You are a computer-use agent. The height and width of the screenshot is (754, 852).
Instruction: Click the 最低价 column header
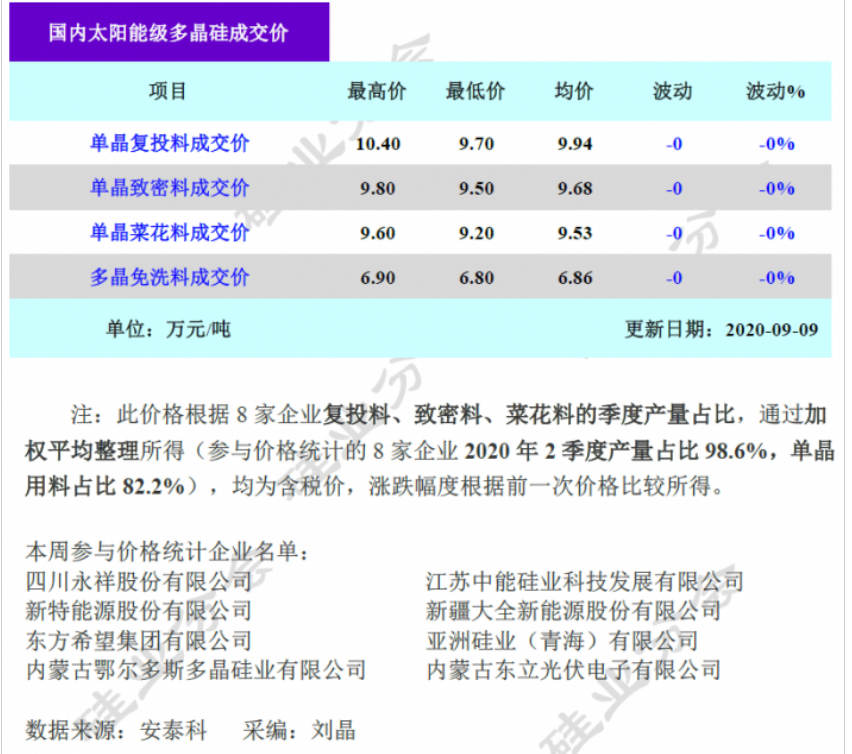(x=476, y=92)
